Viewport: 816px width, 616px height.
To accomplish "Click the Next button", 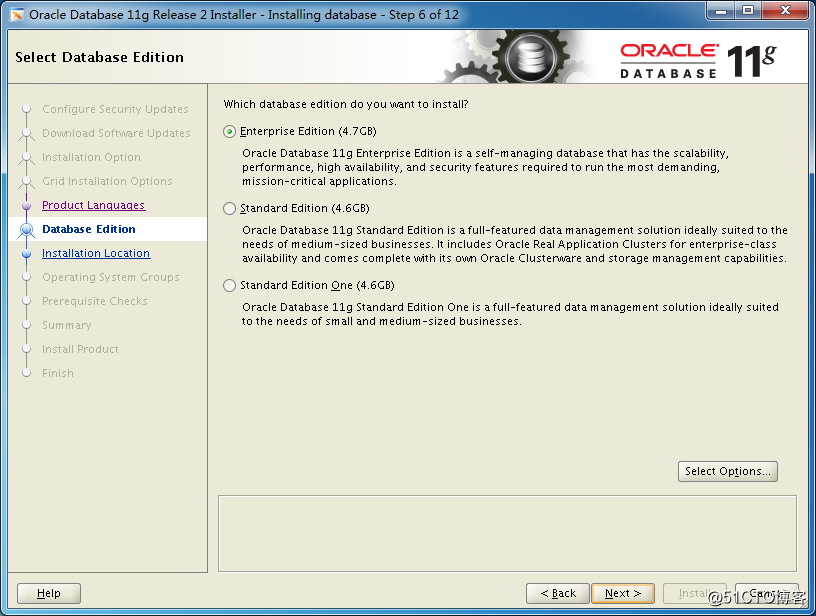I will tap(622, 593).
